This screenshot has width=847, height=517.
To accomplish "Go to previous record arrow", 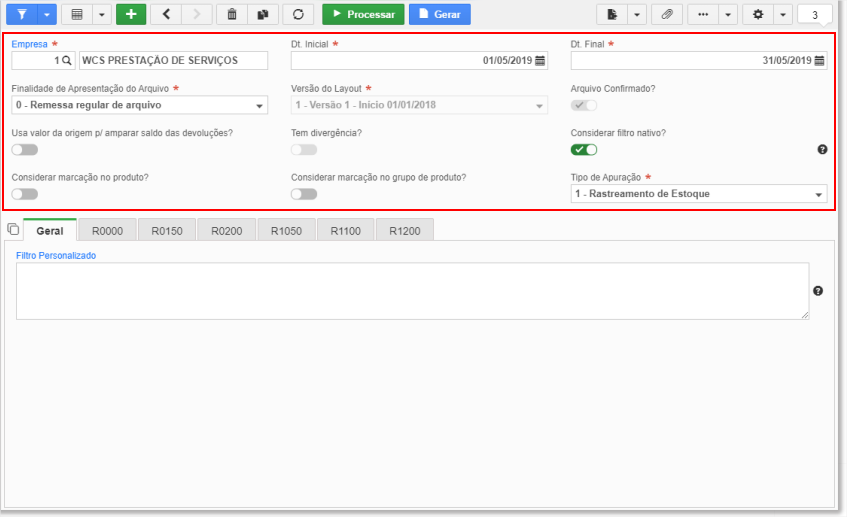I will coord(166,15).
